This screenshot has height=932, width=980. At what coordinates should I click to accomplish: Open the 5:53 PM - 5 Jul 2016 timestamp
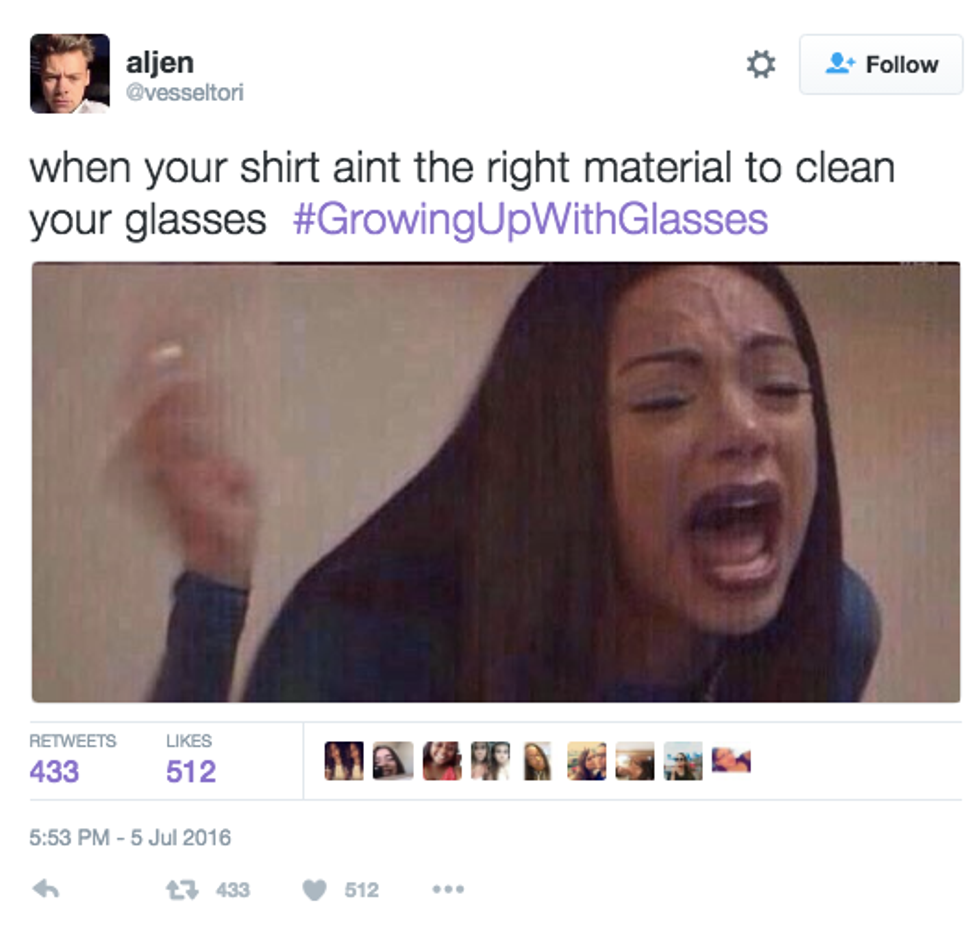pos(130,838)
